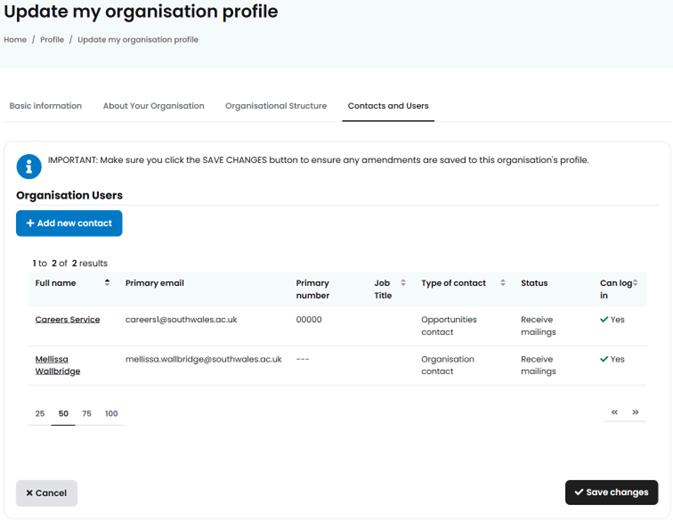
Task: Navigate to Profile breadcrumb link
Action: pos(52,40)
